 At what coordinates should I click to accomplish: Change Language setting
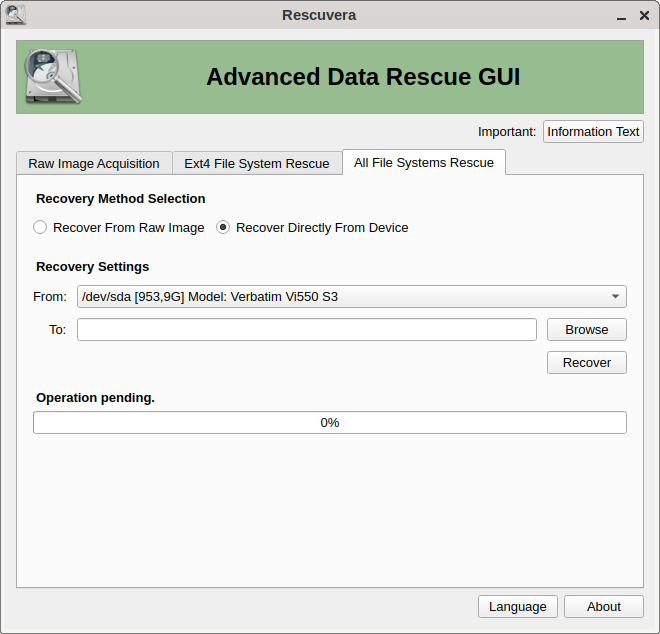pyautogui.click(x=517, y=606)
